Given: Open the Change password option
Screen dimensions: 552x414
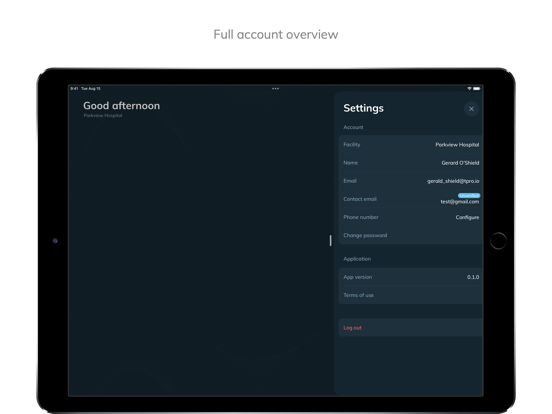Looking at the screenshot, I should [x=410, y=235].
